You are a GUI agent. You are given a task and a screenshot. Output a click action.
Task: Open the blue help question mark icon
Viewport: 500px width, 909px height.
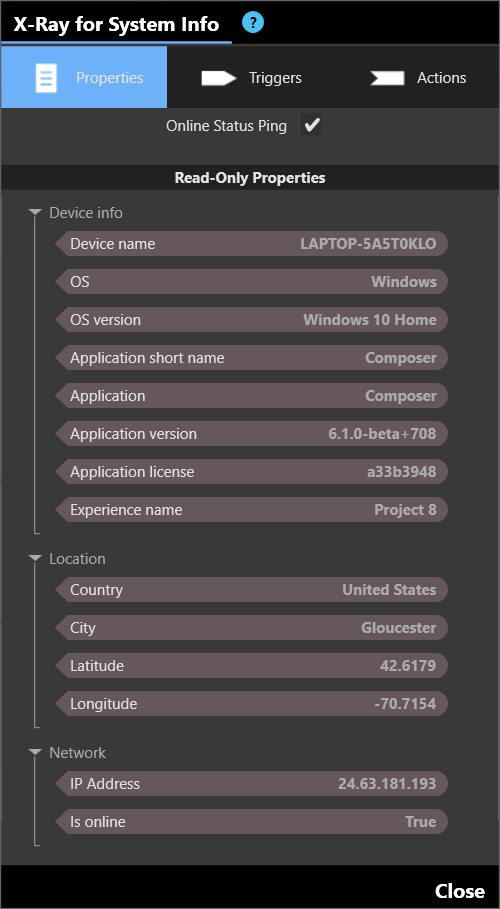point(253,23)
